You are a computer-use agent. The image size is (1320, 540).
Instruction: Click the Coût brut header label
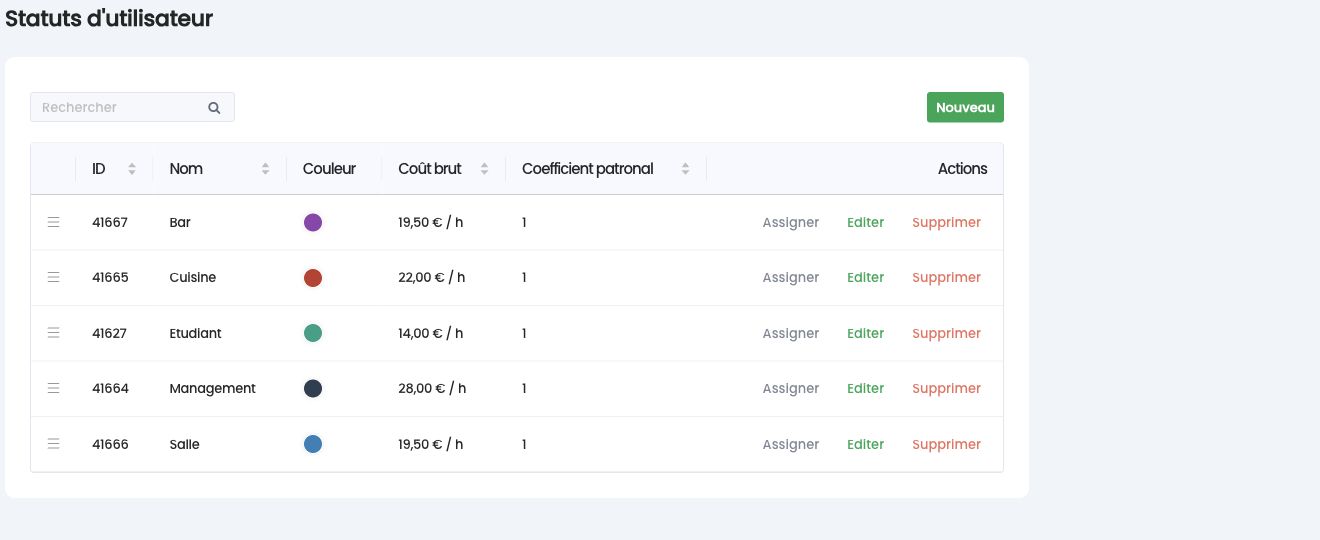430,169
